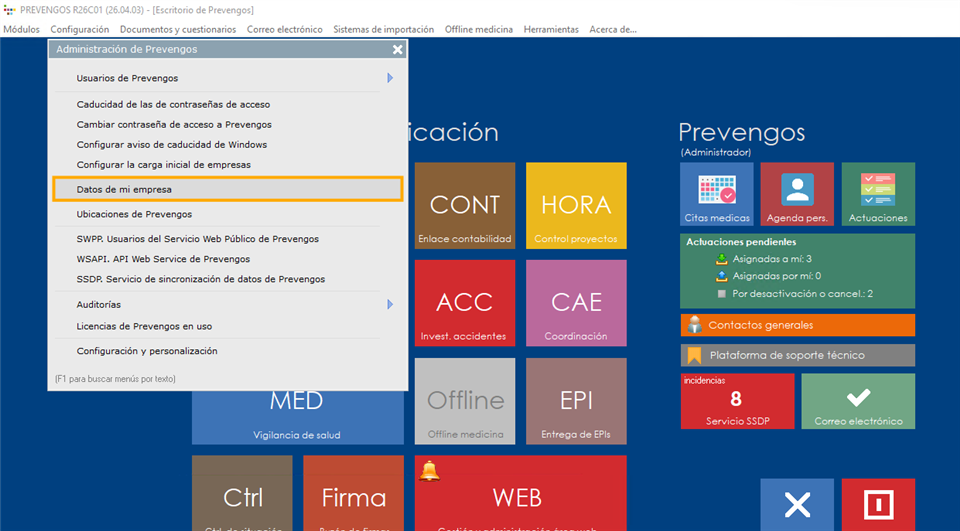Select Datos de mi empresa menu entry

[x=227, y=189]
